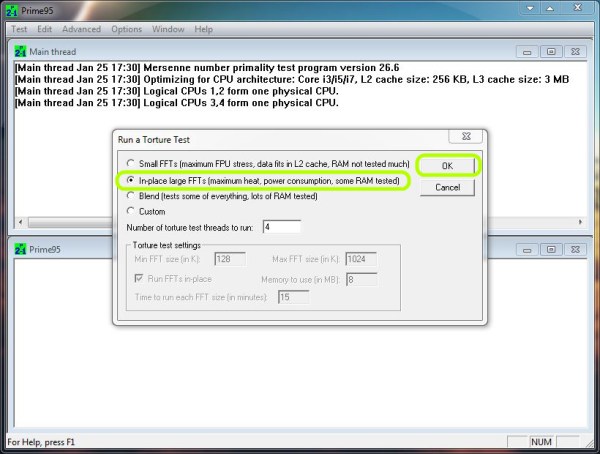Select the Custom torture test option
600x454 pixels.
[x=130, y=211]
